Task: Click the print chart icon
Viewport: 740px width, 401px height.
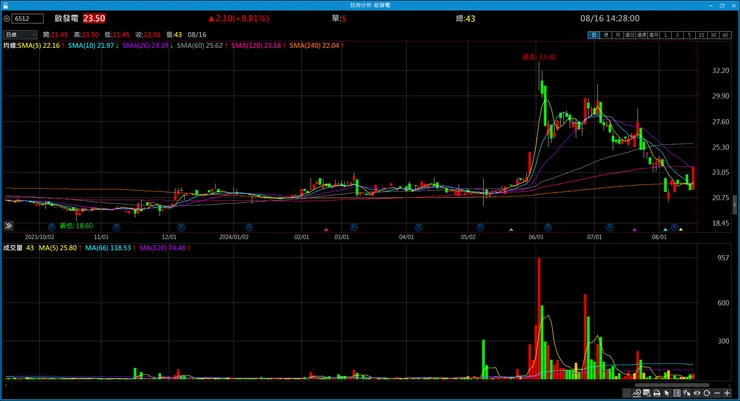Action: pos(656,393)
